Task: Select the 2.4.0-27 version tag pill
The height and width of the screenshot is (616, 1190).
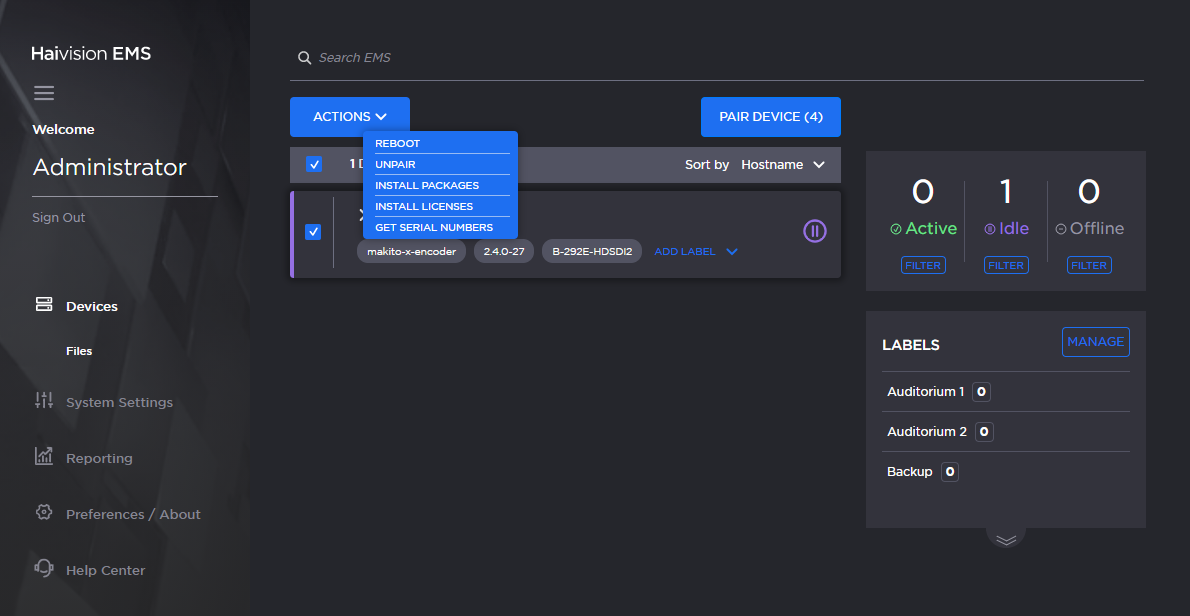Action: tap(503, 251)
